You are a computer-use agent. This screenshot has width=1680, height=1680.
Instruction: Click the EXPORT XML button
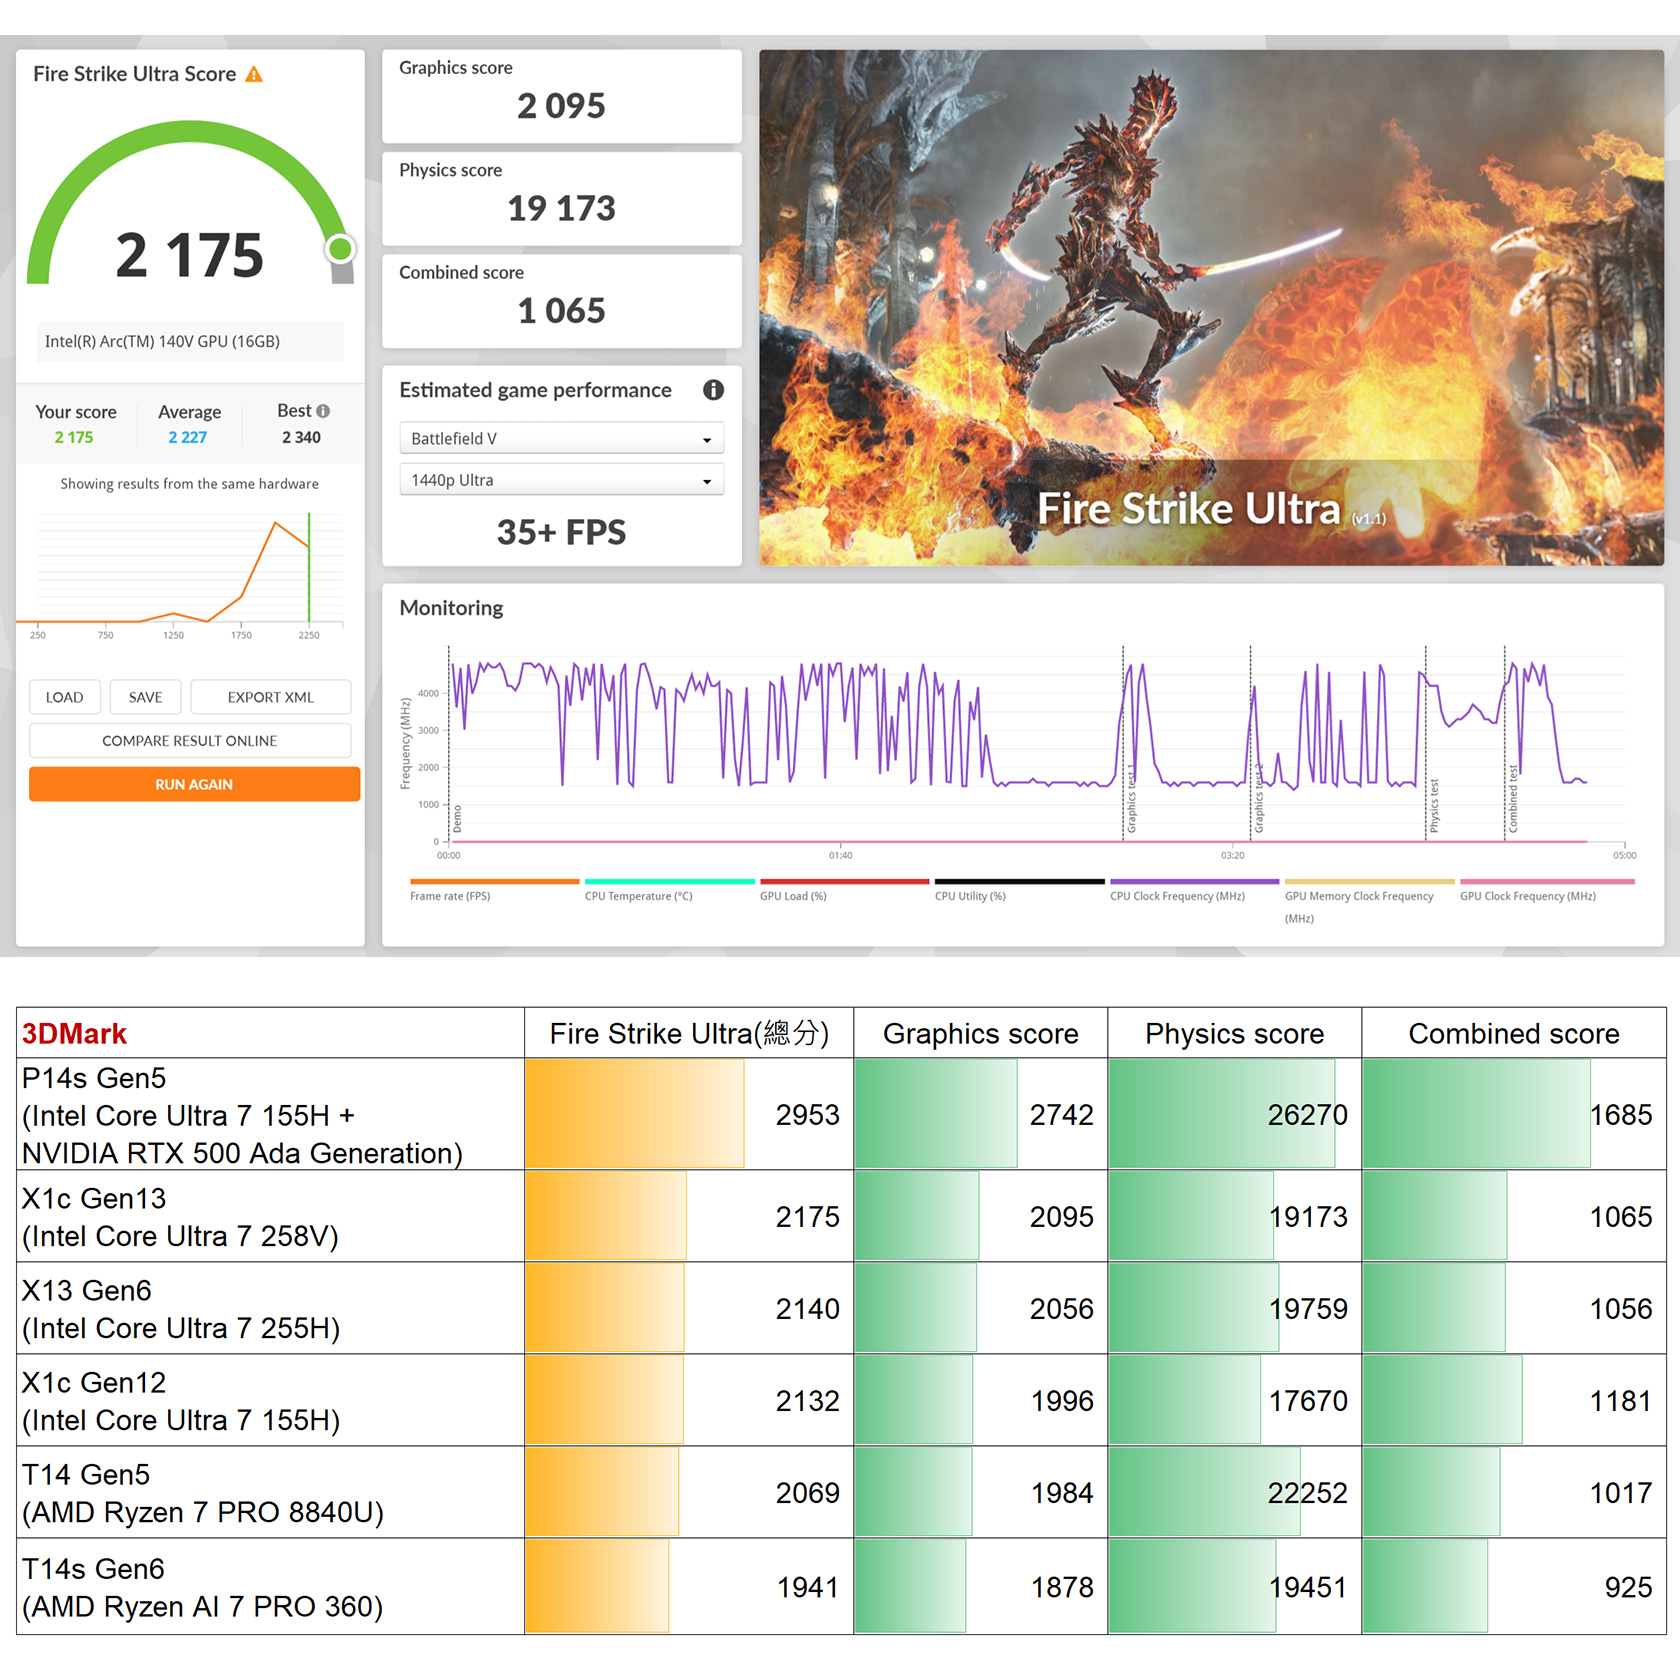(x=270, y=697)
